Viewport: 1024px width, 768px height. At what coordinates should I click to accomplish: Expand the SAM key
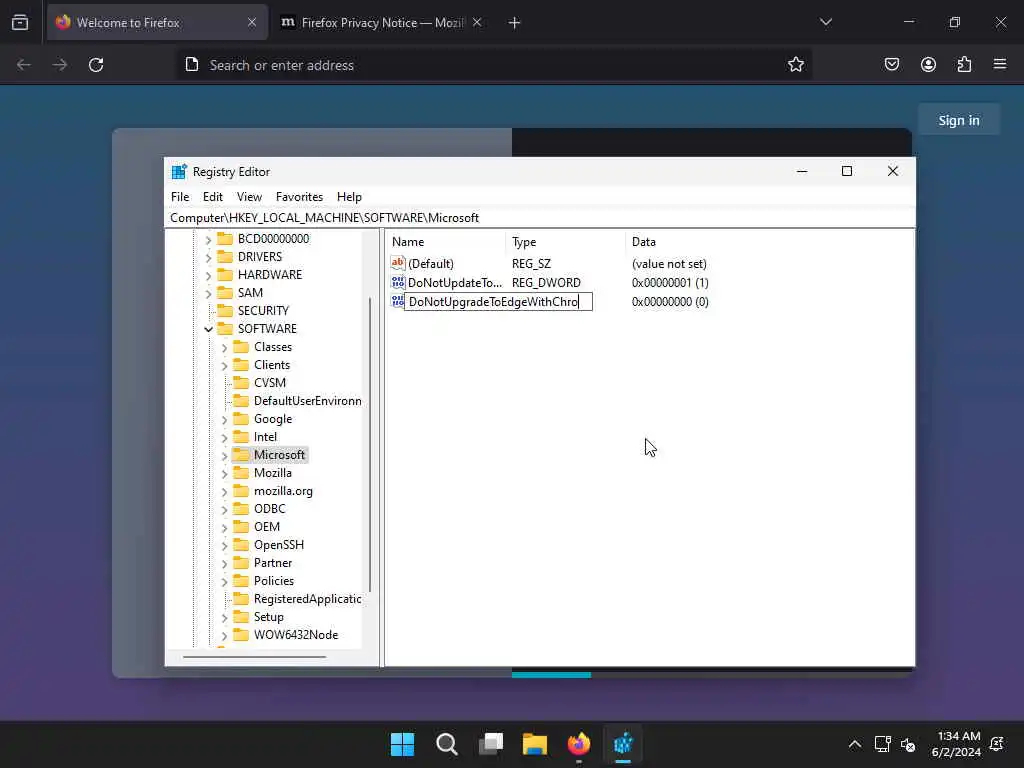point(208,293)
